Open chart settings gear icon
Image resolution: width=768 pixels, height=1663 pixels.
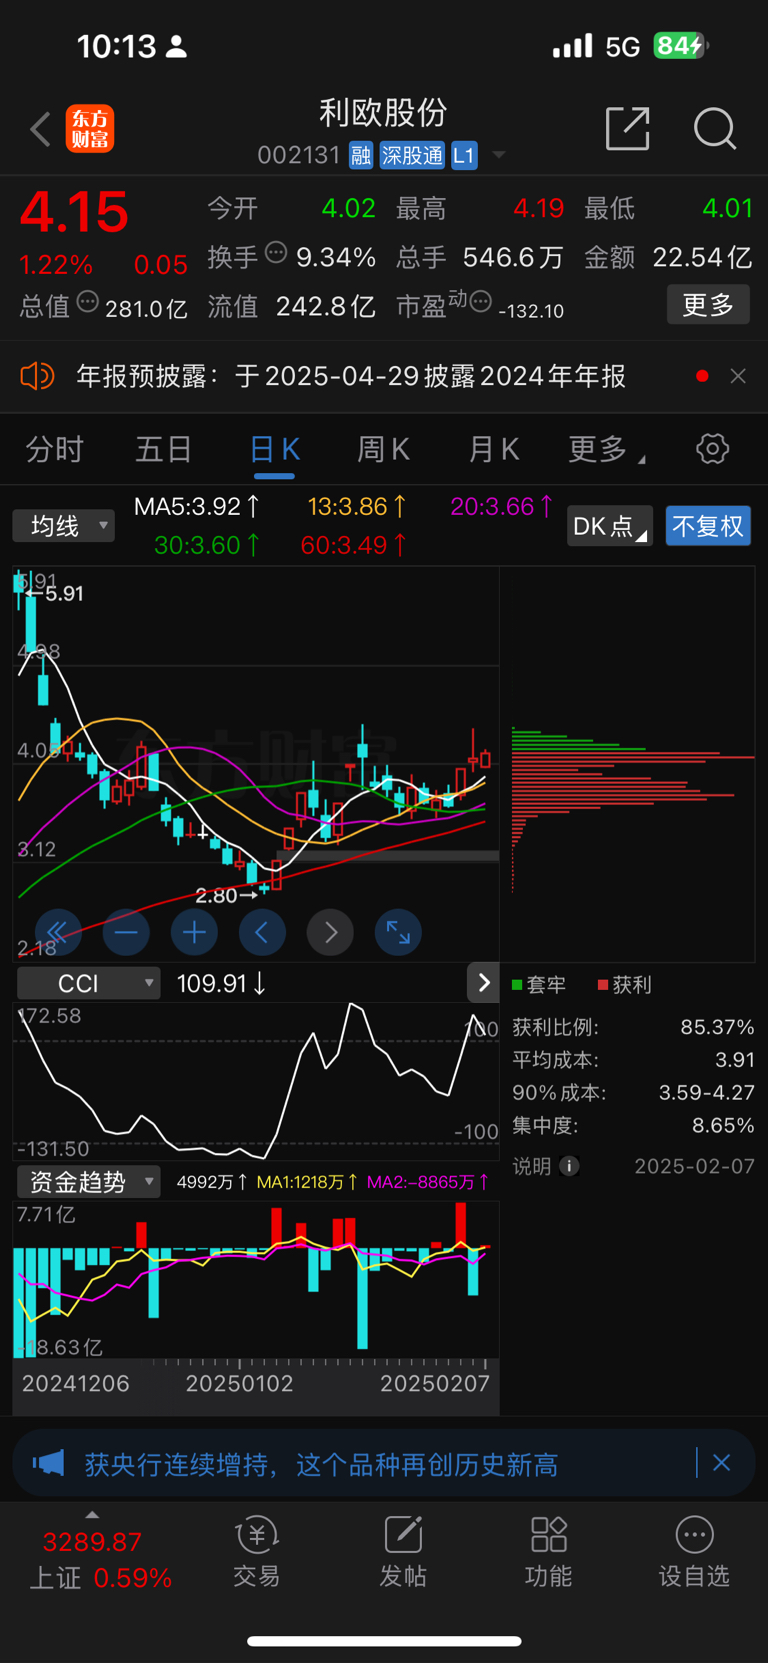tap(712, 449)
